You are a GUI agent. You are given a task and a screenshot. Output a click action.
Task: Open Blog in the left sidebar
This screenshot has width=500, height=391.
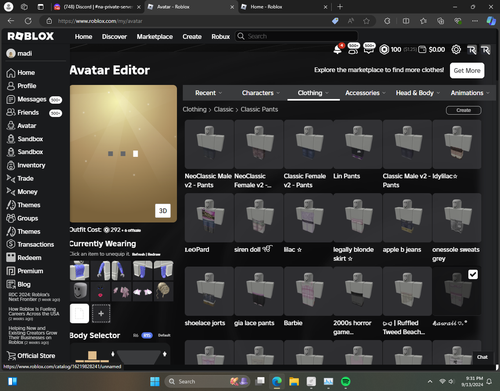click(18, 284)
